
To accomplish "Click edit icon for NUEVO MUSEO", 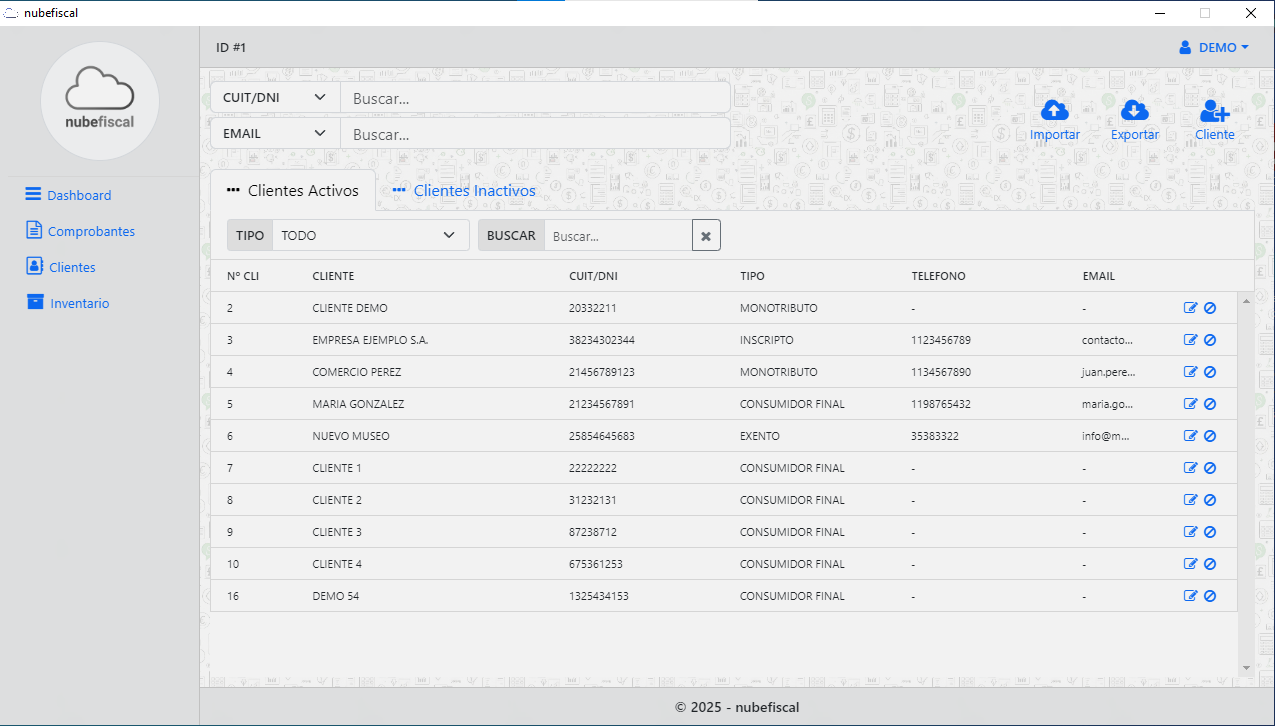I will pyautogui.click(x=1190, y=436).
